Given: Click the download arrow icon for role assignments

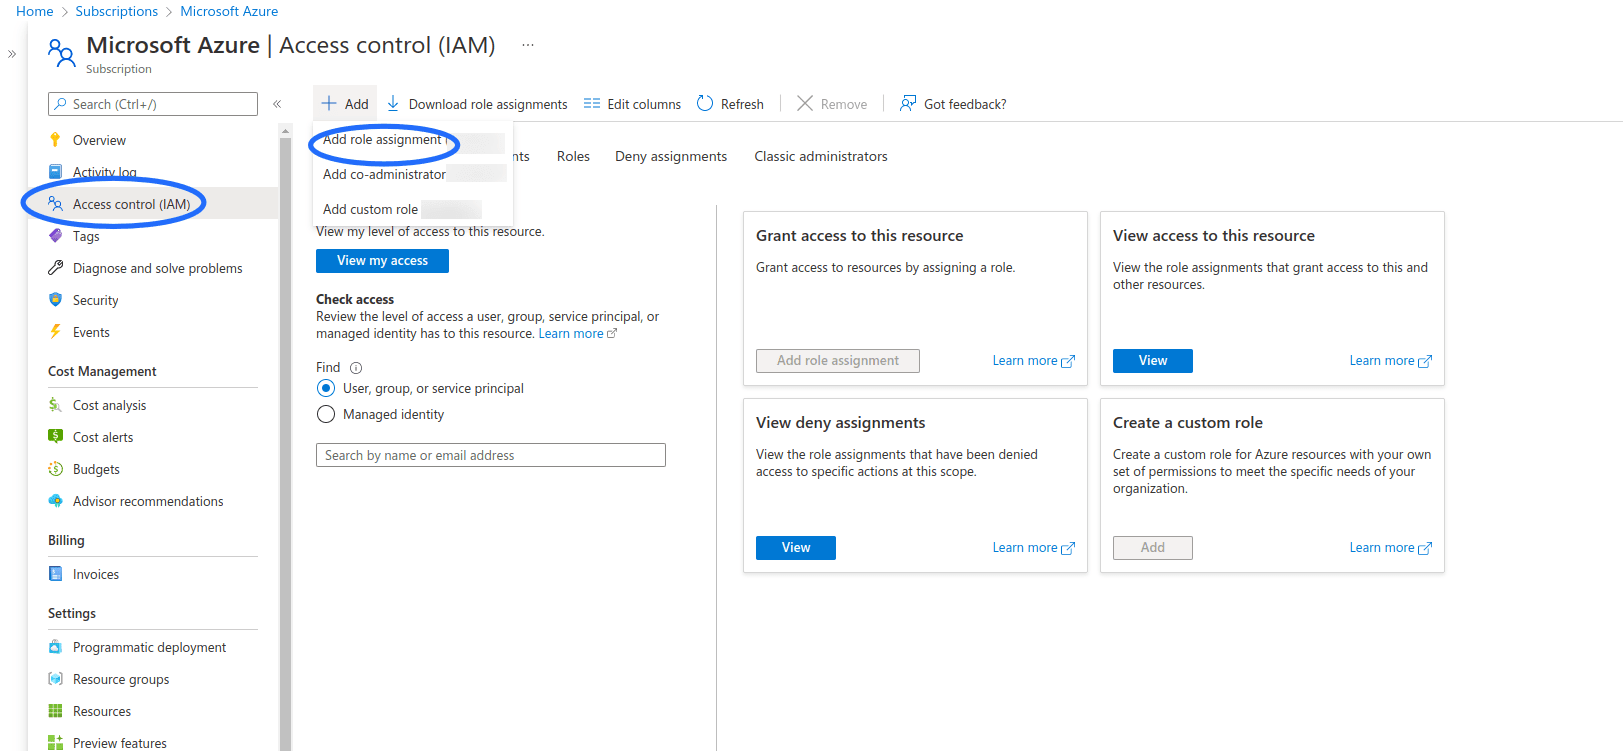Looking at the screenshot, I should point(393,103).
